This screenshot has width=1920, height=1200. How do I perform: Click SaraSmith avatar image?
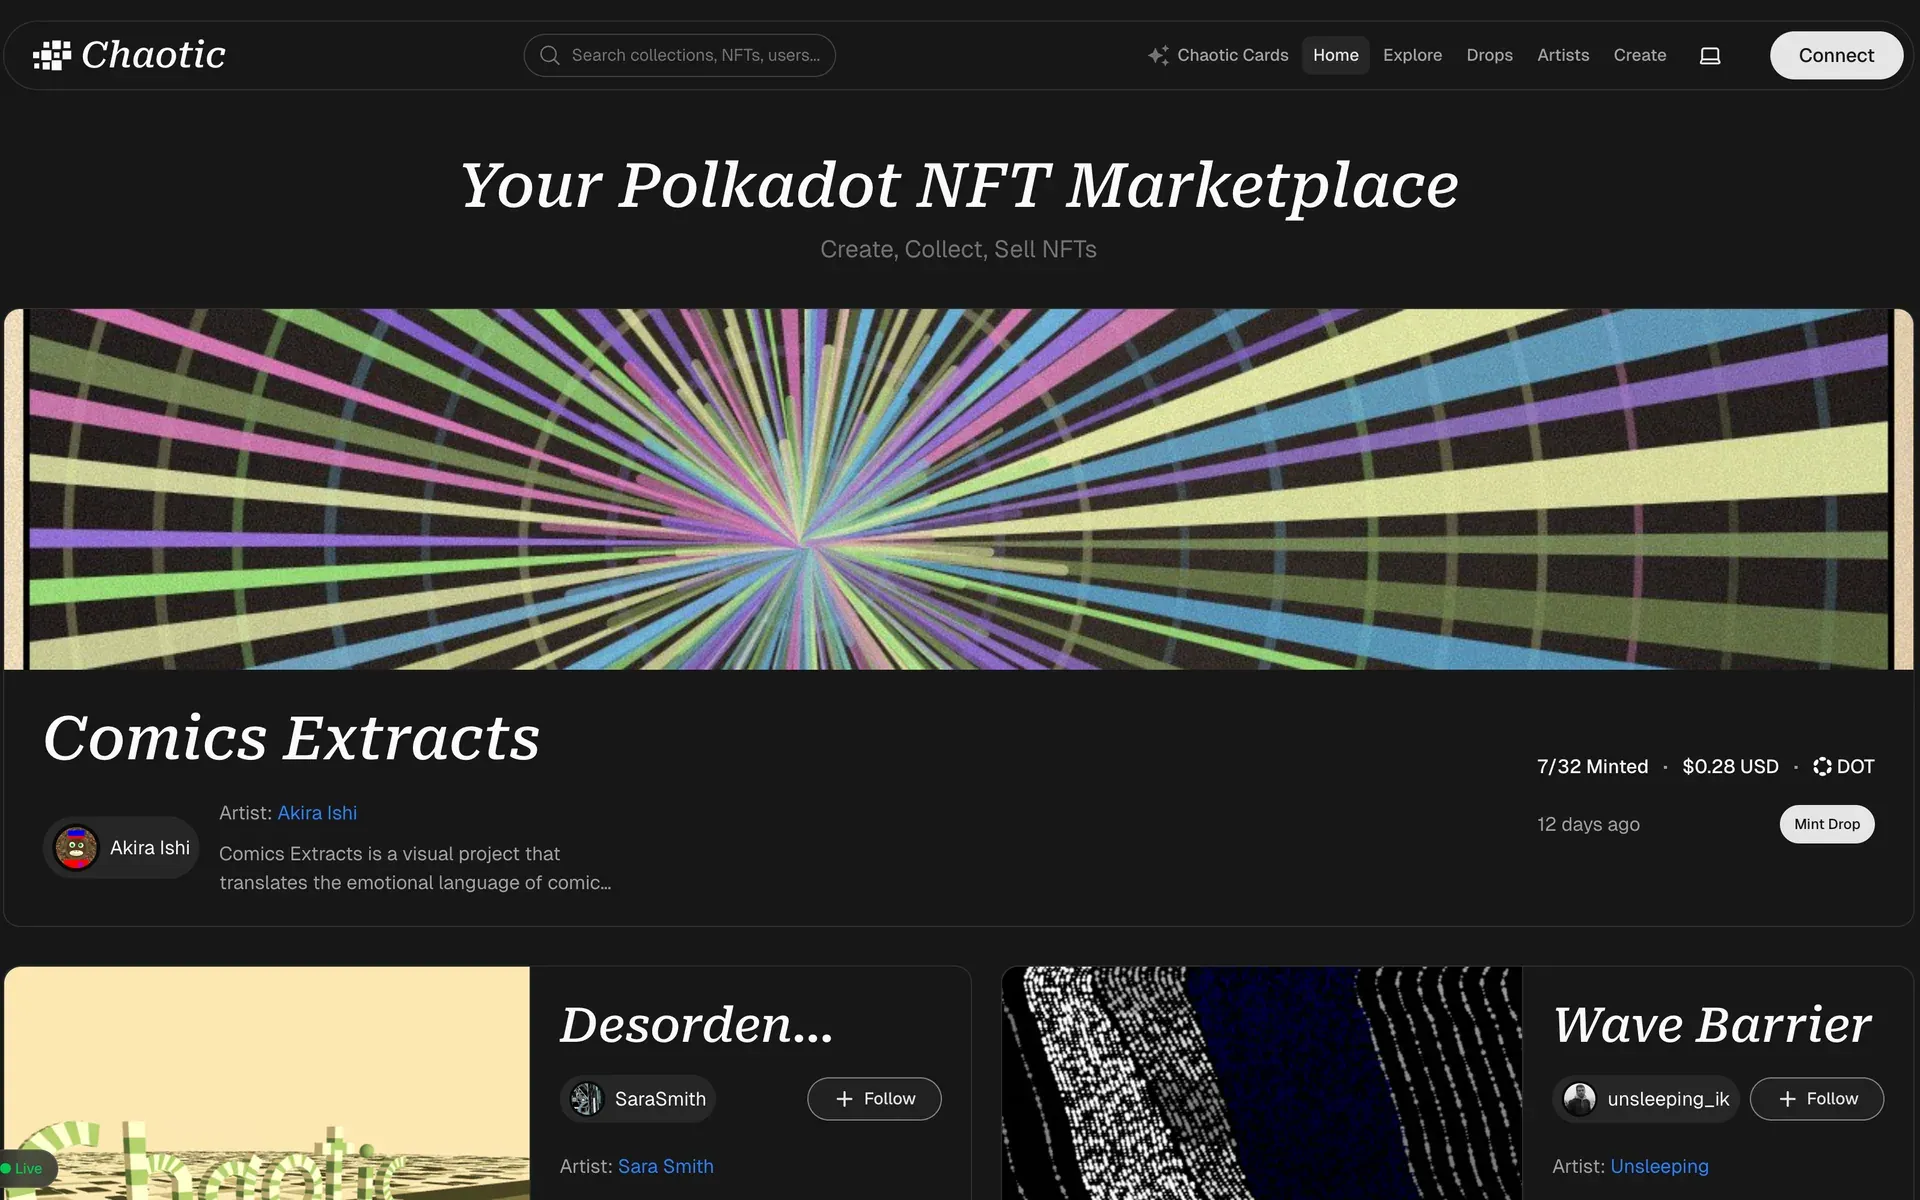(587, 1099)
